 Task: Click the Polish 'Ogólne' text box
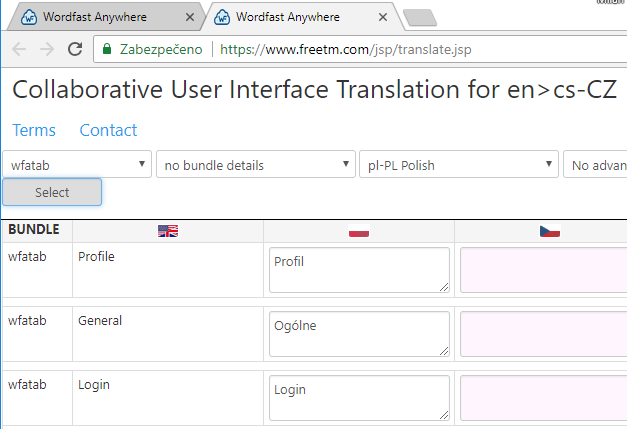point(359,334)
